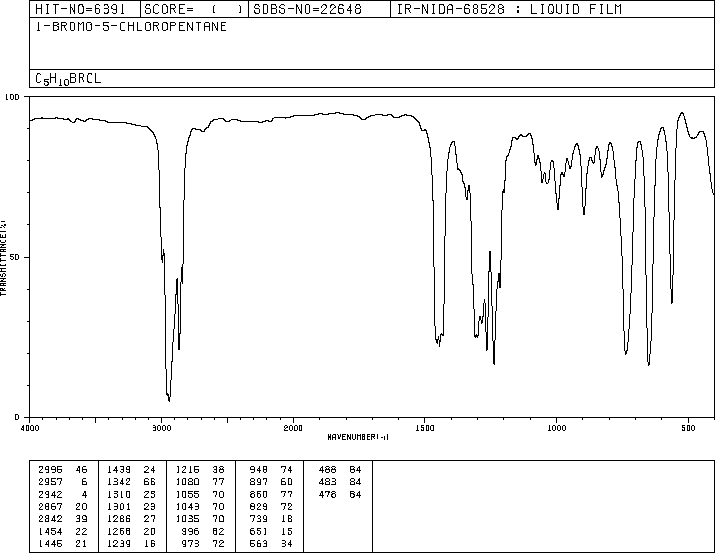Select the SDBS-NO=22648 header text
Image resolution: width=715 pixels, height=553 pixels.
pyautogui.click(x=307, y=9)
